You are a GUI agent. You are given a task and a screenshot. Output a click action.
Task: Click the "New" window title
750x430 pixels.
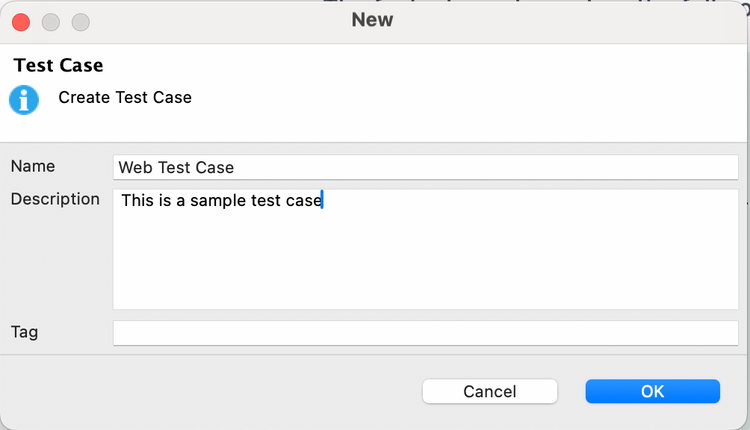372,20
